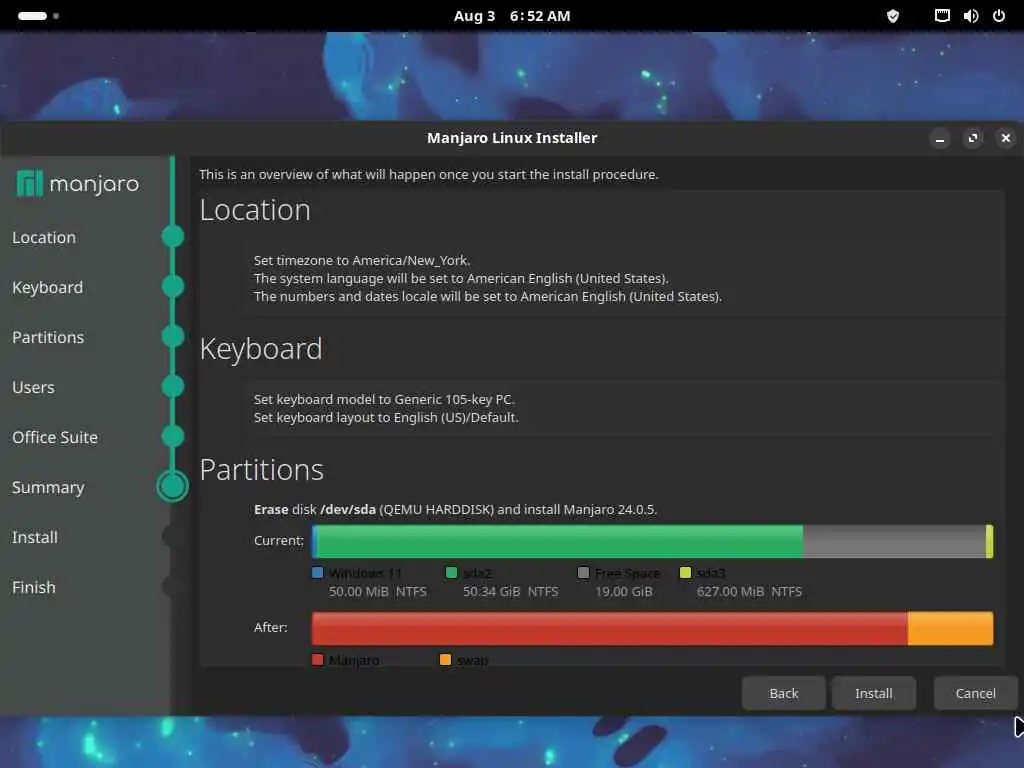Open the Partitions step in sidebar
Screen dimensions: 1024x768
coord(48,337)
